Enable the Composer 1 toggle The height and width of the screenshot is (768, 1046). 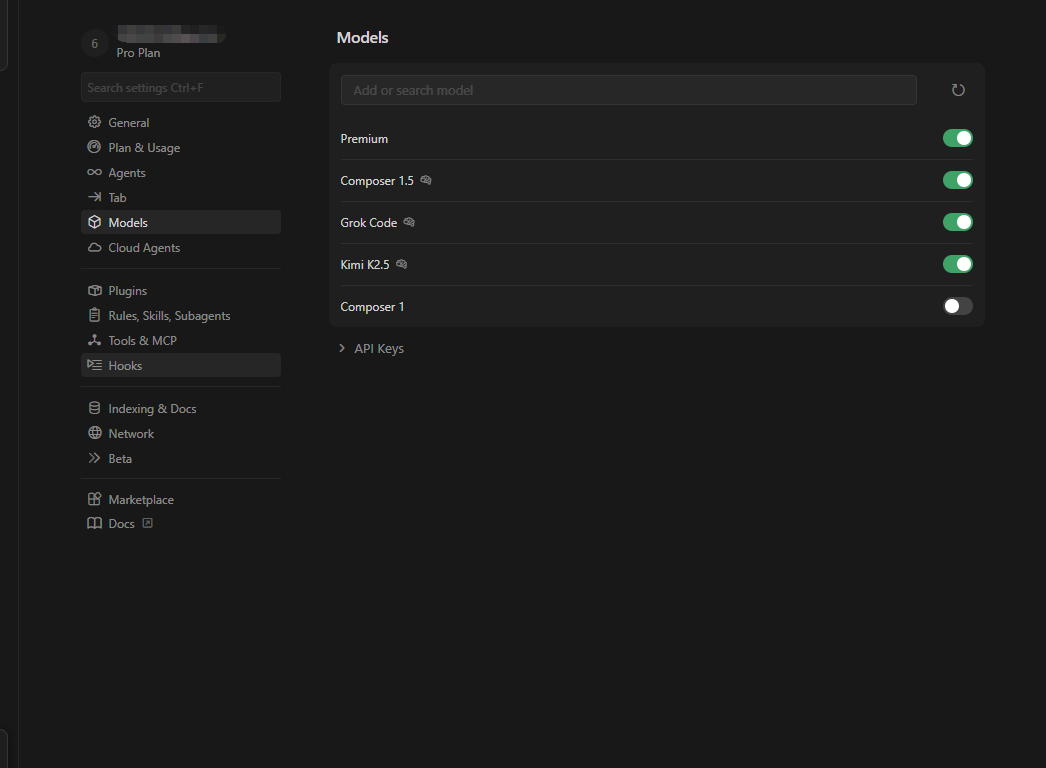957,306
